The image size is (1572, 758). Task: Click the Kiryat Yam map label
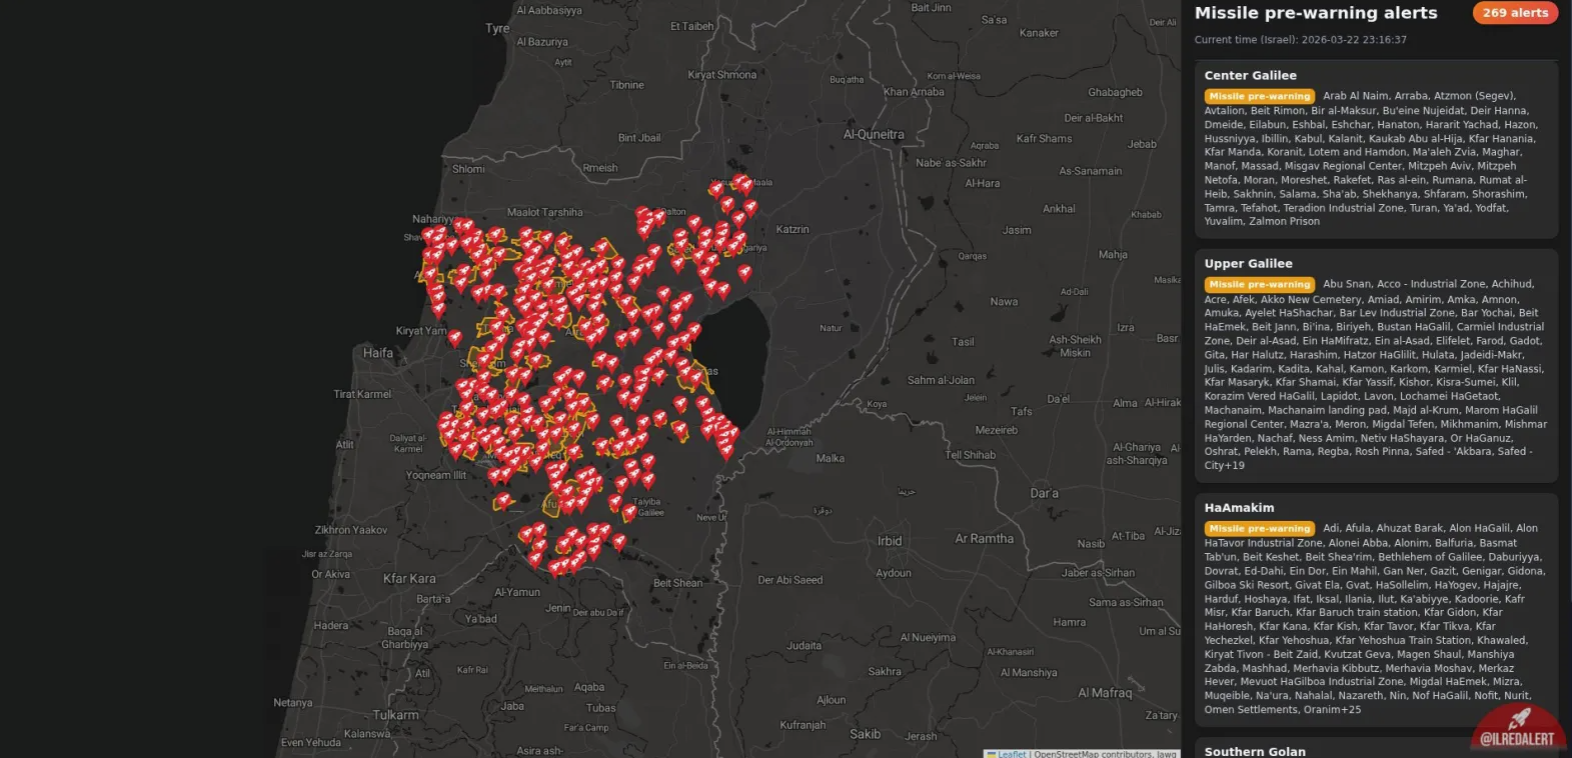click(421, 331)
